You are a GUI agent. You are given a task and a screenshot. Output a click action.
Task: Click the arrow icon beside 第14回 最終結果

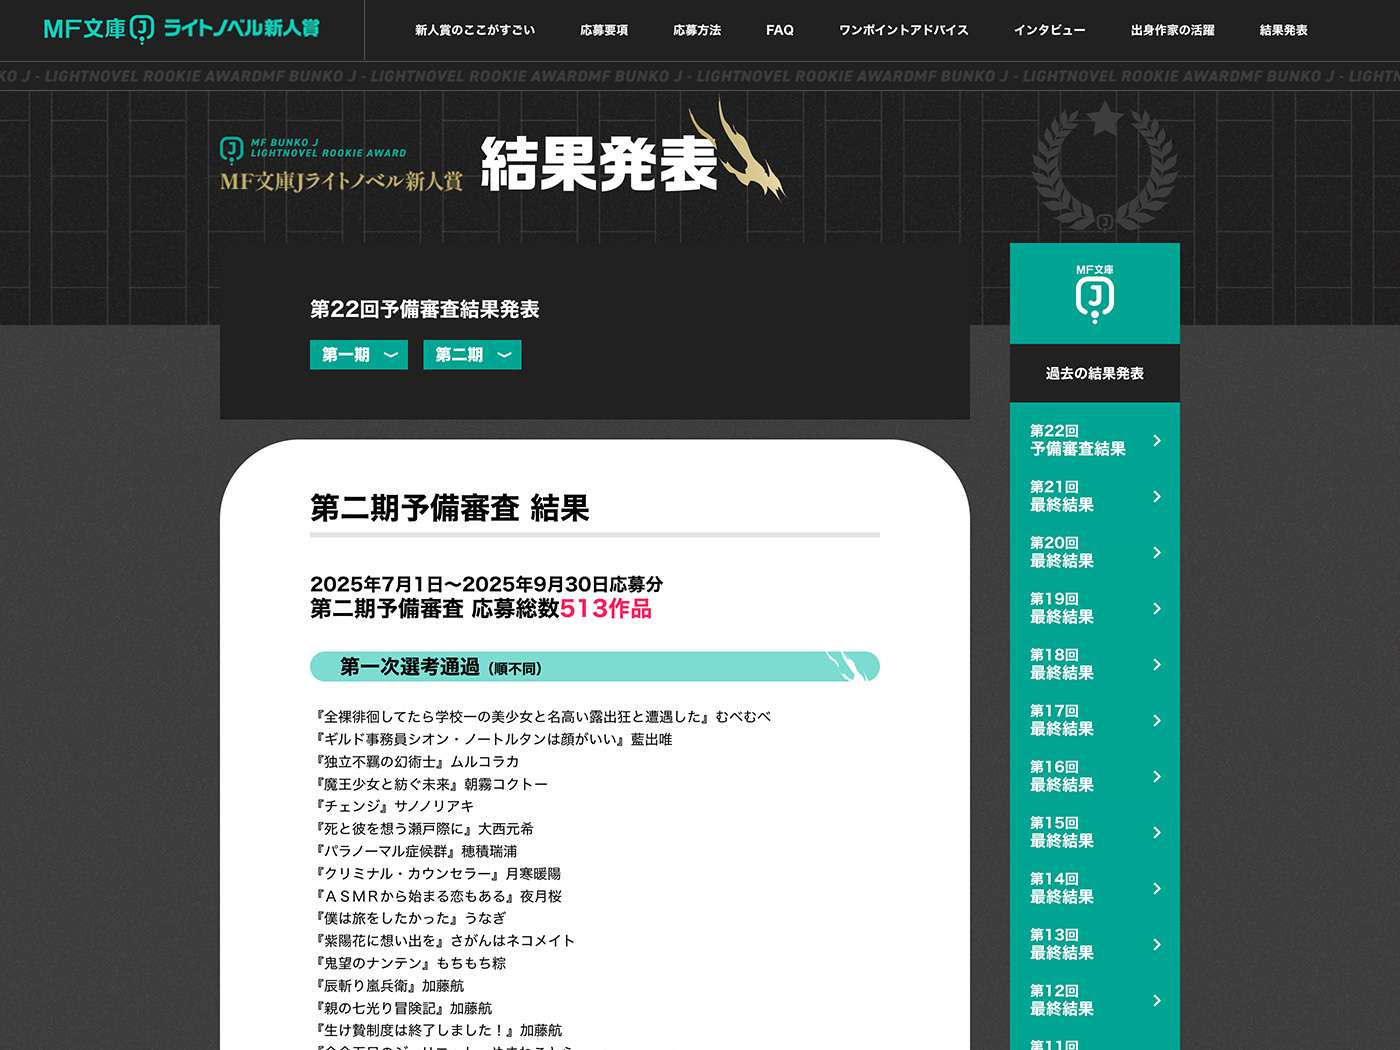pos(1157,888)
